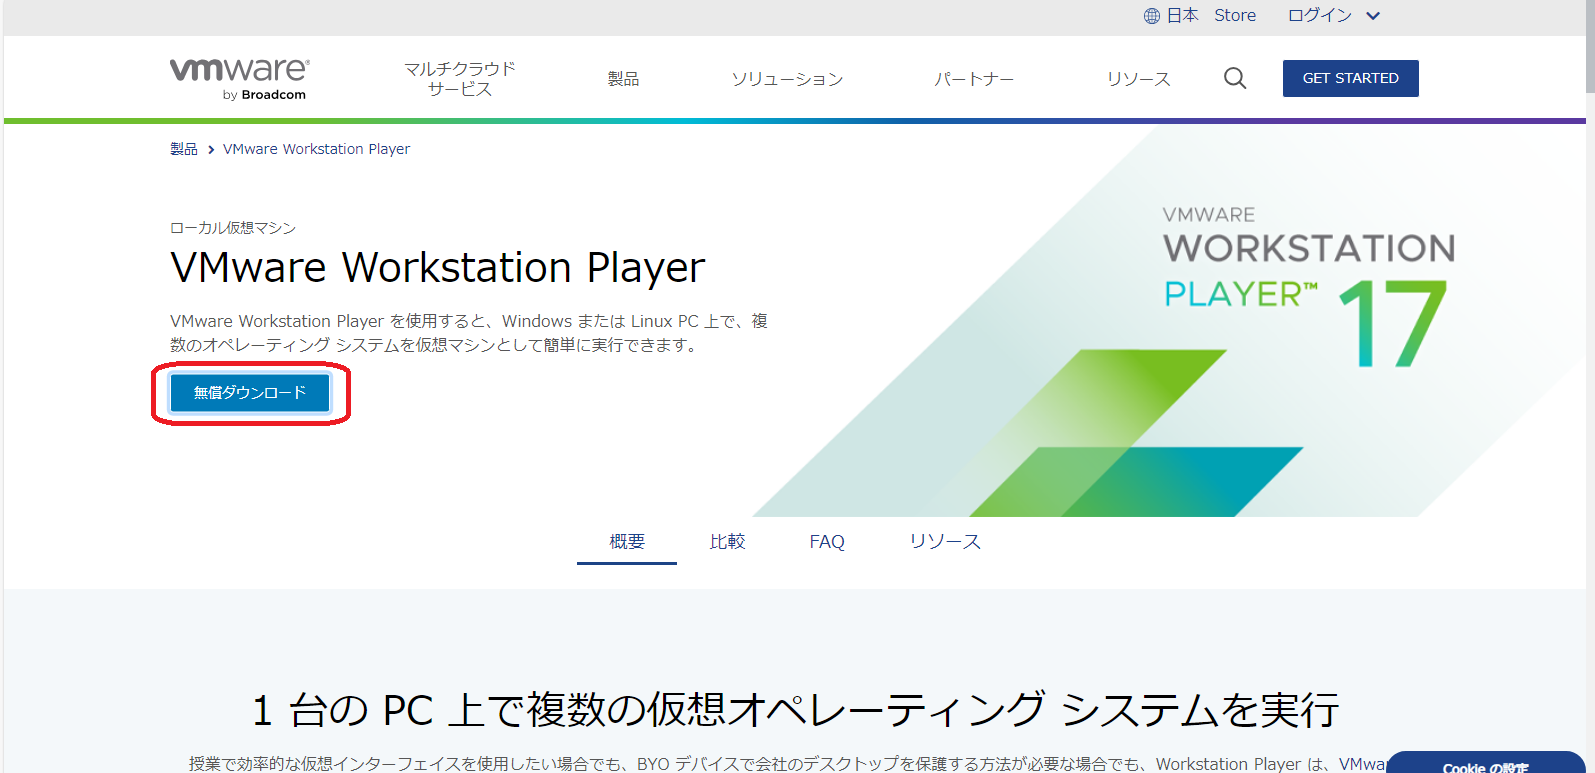
Task: Click the ローカル仮想マシン label text
Action: [233, 228]
